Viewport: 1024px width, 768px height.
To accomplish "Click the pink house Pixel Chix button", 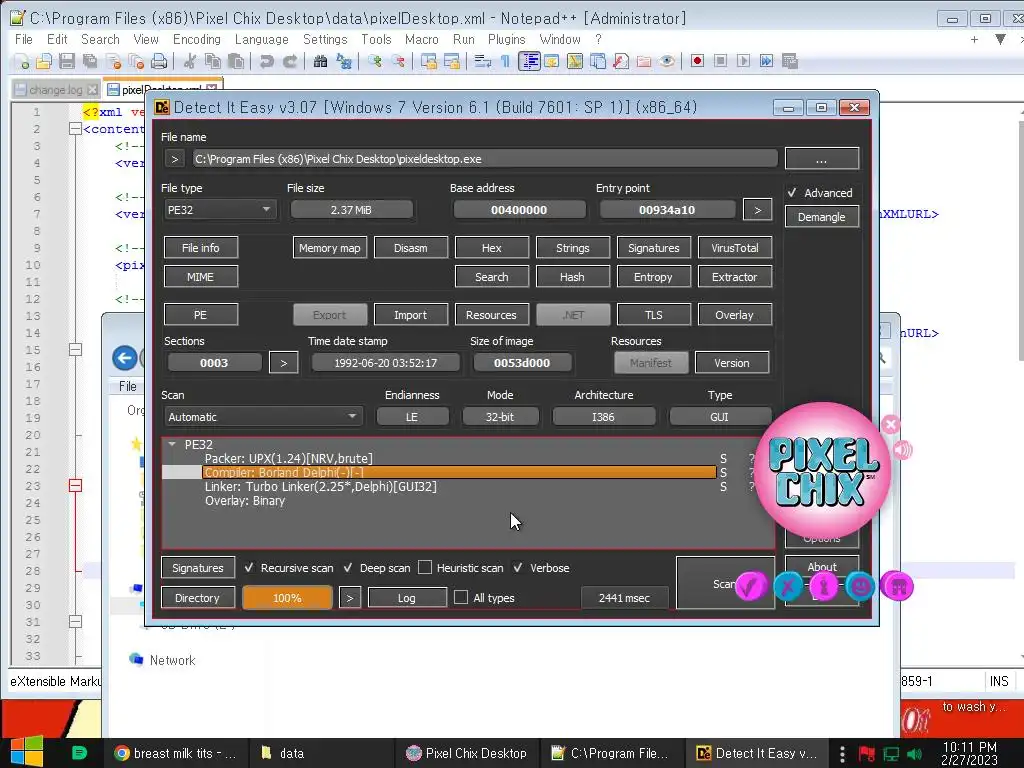I will tap(897, 586).
